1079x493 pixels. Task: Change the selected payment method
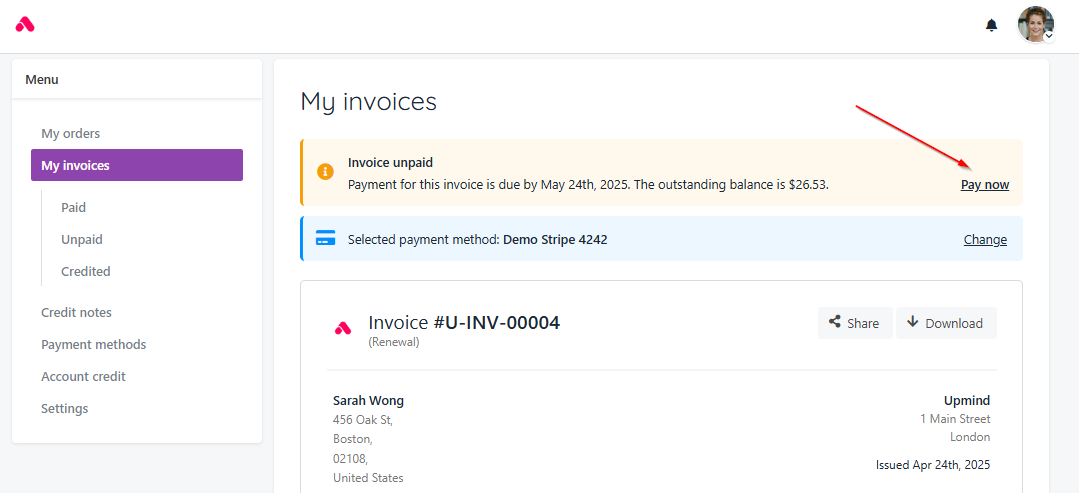tap(985, 240)
